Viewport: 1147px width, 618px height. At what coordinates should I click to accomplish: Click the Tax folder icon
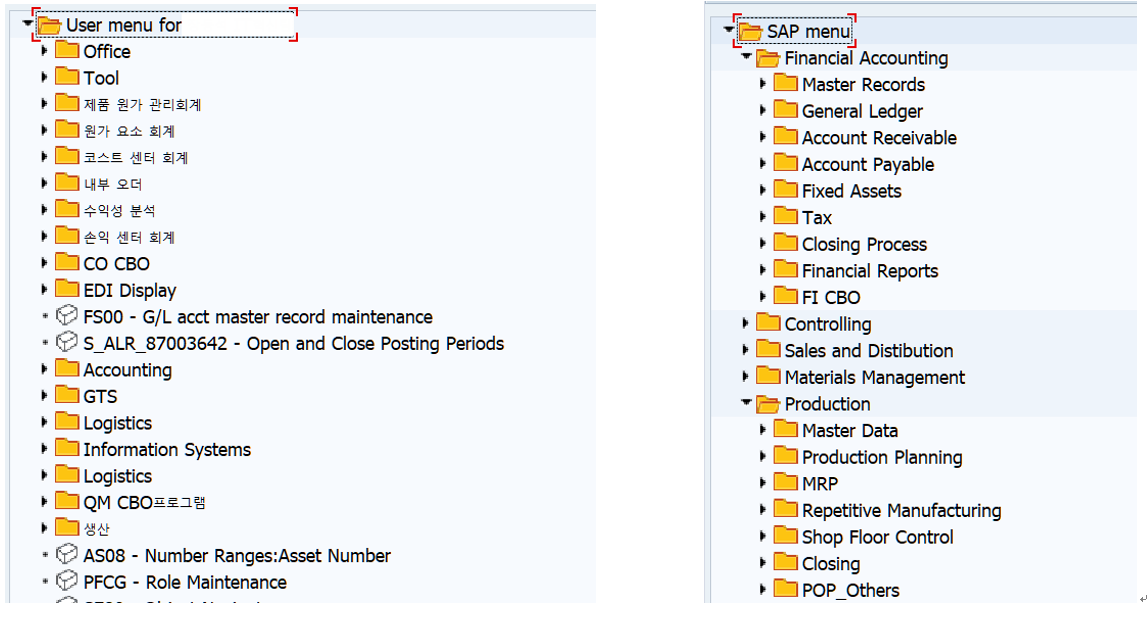tap(786, 216)
